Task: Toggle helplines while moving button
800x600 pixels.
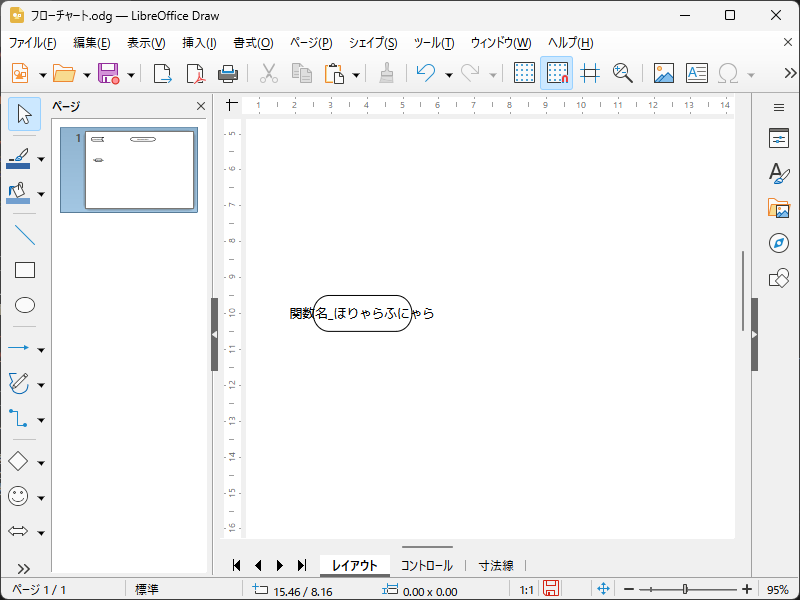Action: [590, 74]
